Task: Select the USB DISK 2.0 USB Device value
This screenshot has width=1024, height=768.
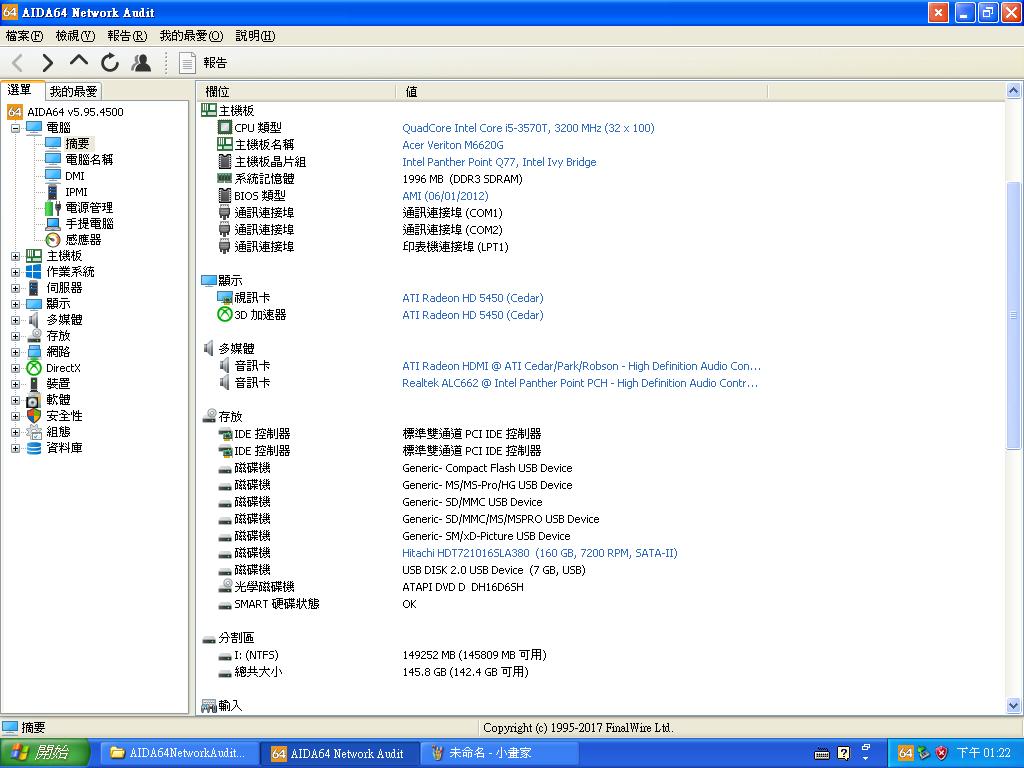Action: (494, 570)
